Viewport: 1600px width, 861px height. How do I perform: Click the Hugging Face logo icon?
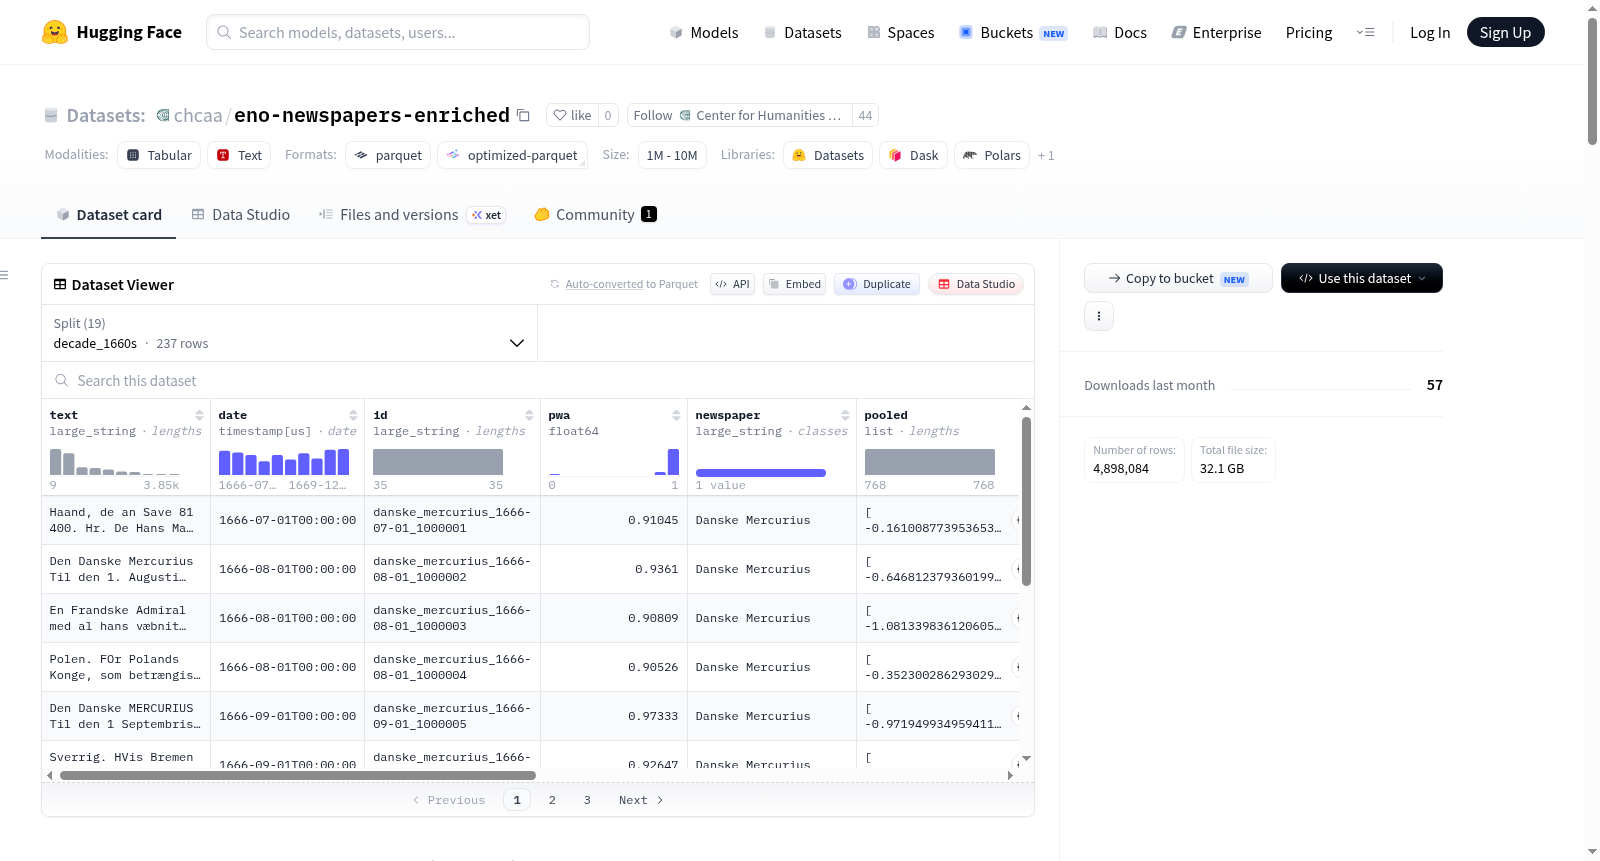point(55,32)
